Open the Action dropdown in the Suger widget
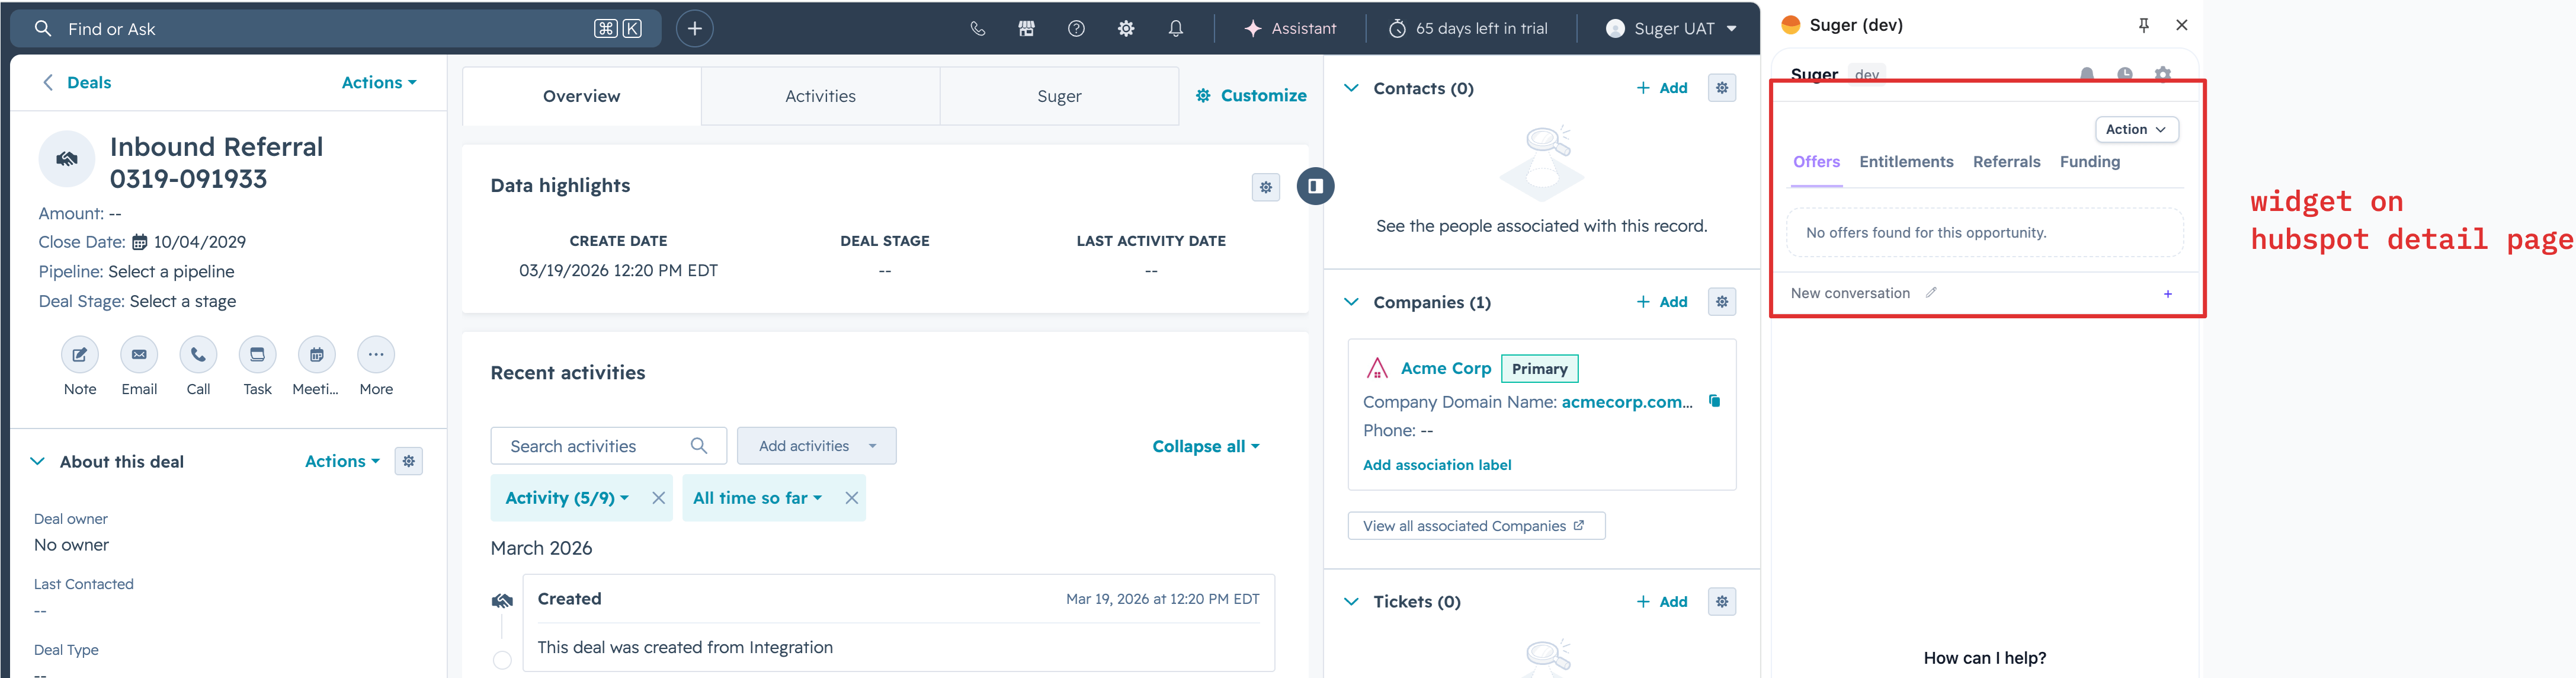The width and height of the screenshot is (2576, 678). (2137, 129)
